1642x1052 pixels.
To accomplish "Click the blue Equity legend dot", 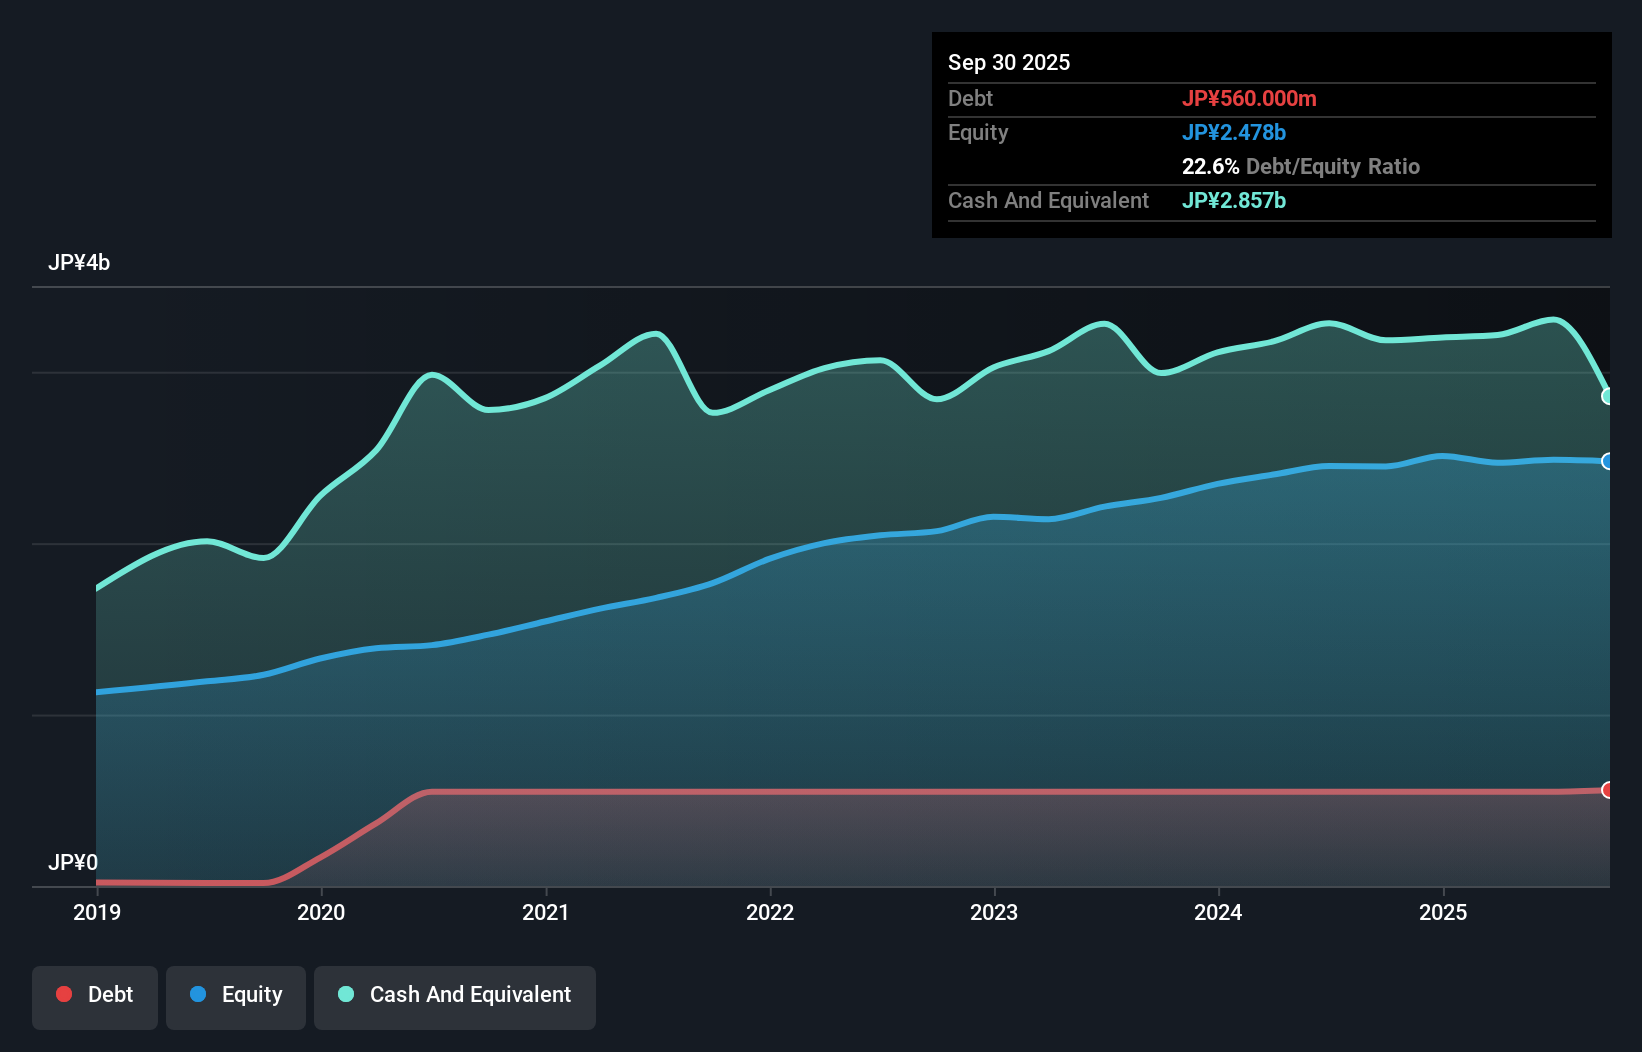I will tap(199, 994).
